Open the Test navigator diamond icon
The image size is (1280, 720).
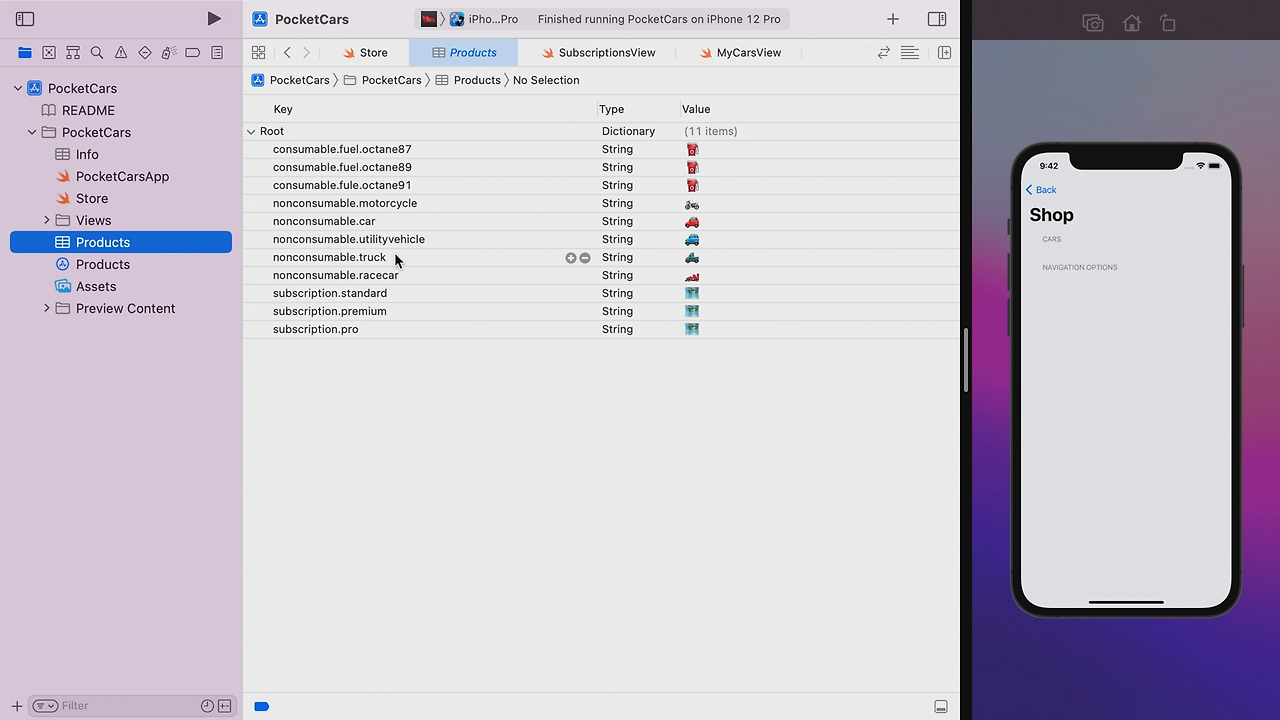point(145,53)
